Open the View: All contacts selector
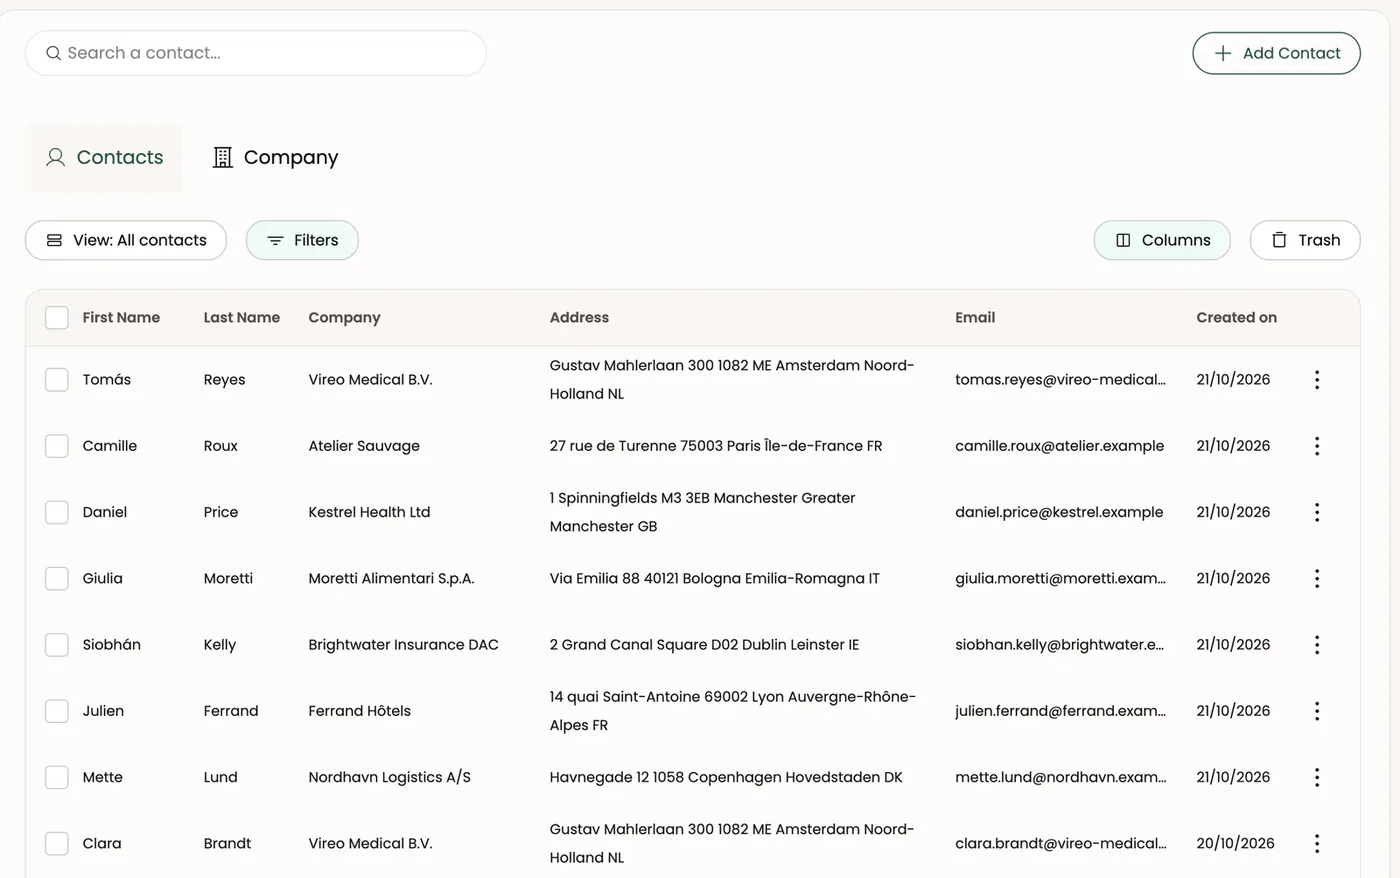The width and height of the screenshot is (1400, 878). (x=126, y=240)
